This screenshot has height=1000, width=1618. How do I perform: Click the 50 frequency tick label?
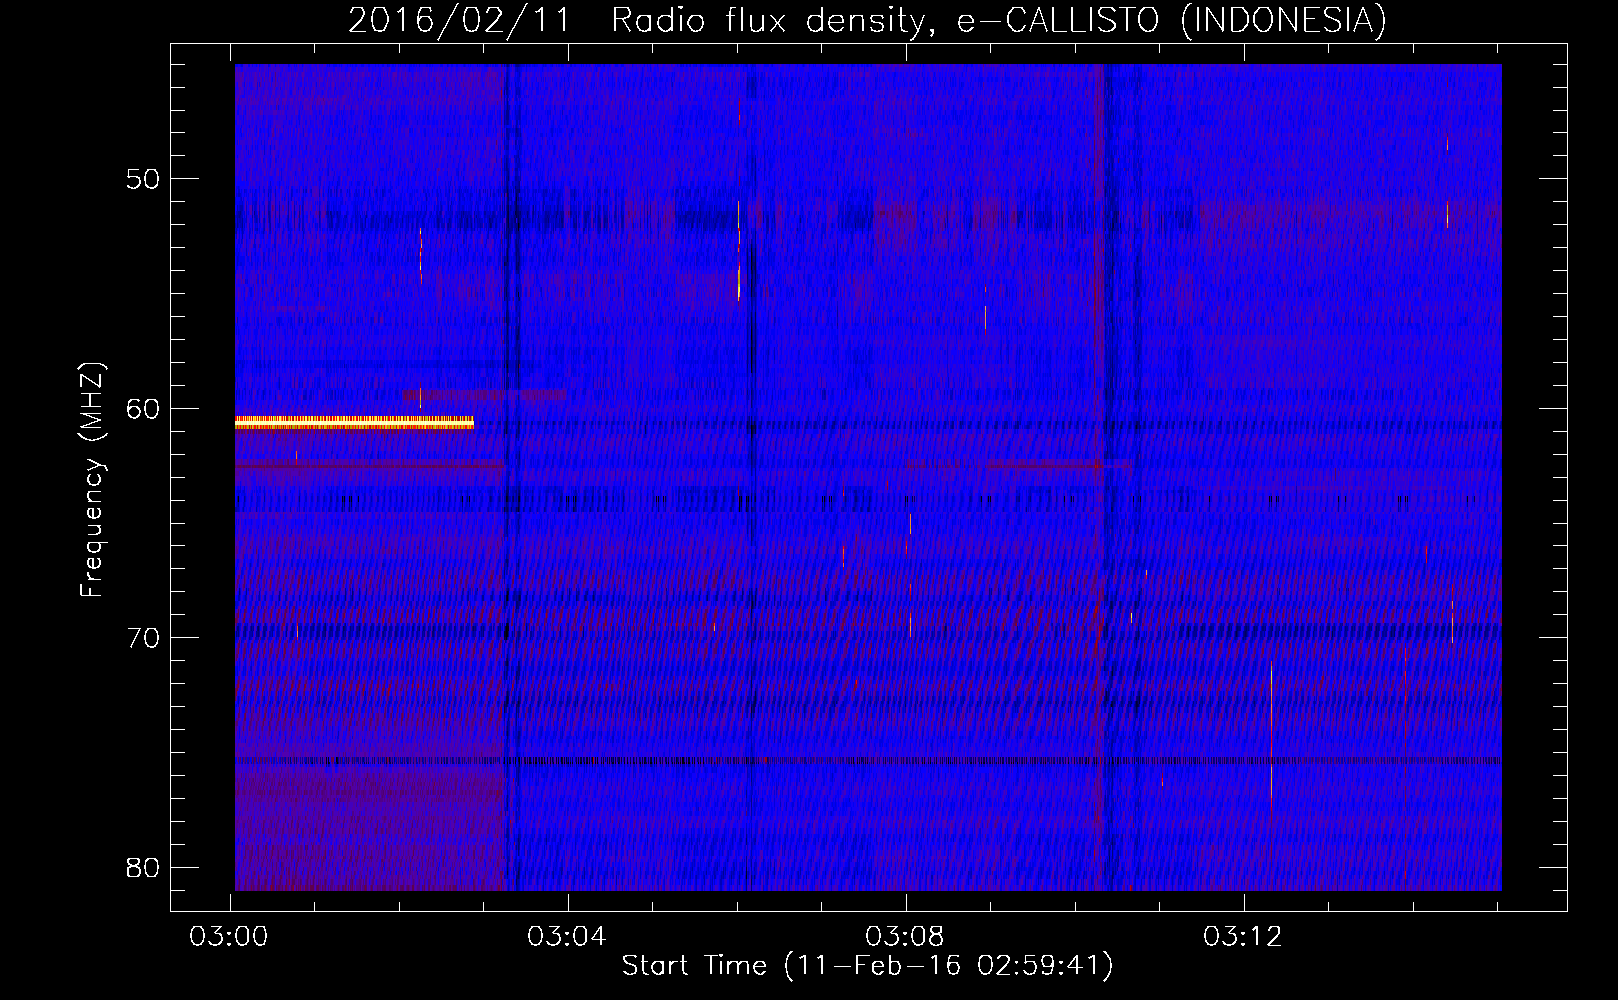pos(143,179)
